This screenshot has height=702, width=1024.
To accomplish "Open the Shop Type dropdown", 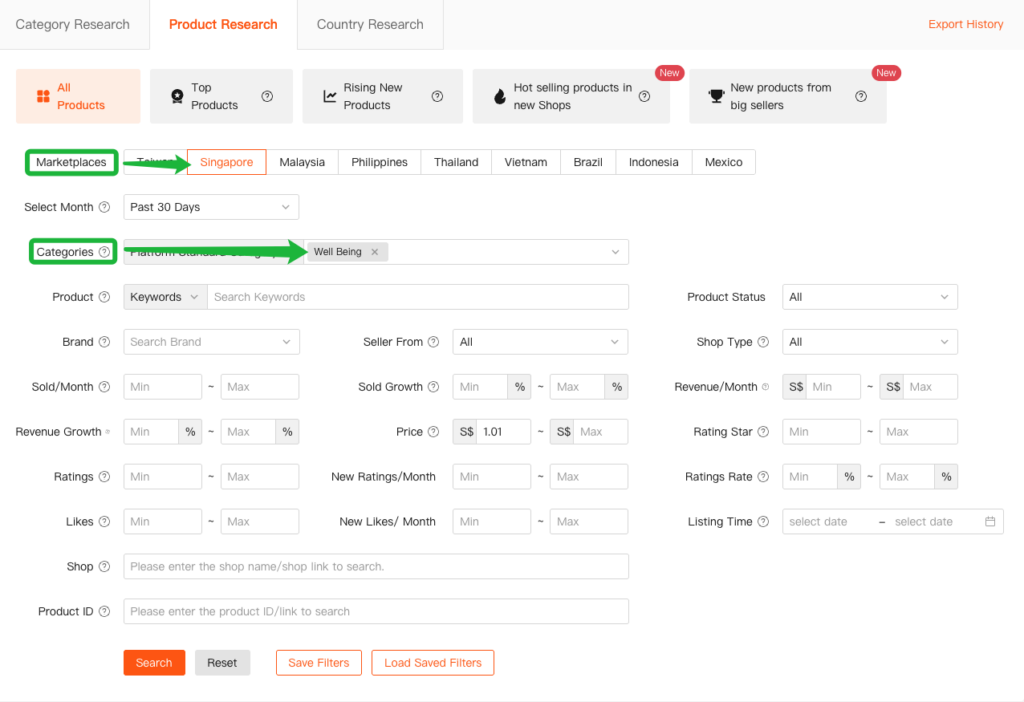I will (x=869, y=342).
